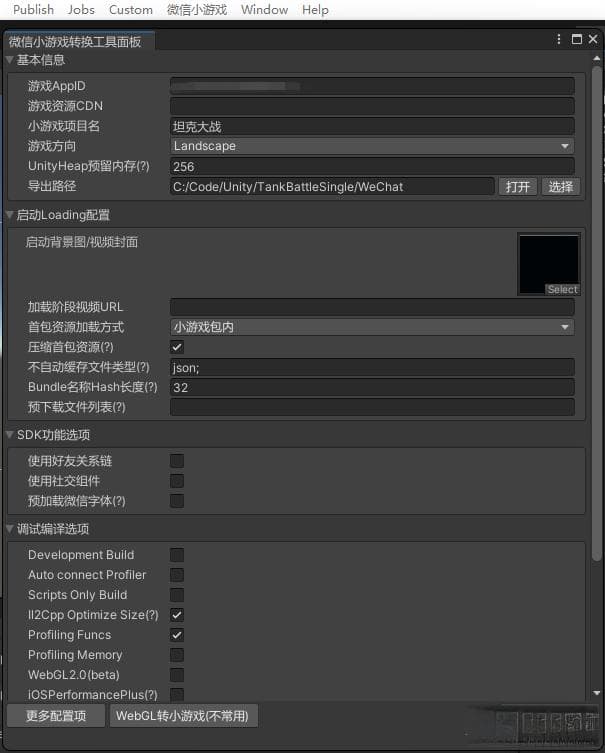Enable Profiling Memory checkbox
605x753 pixels.
point(177,655)
